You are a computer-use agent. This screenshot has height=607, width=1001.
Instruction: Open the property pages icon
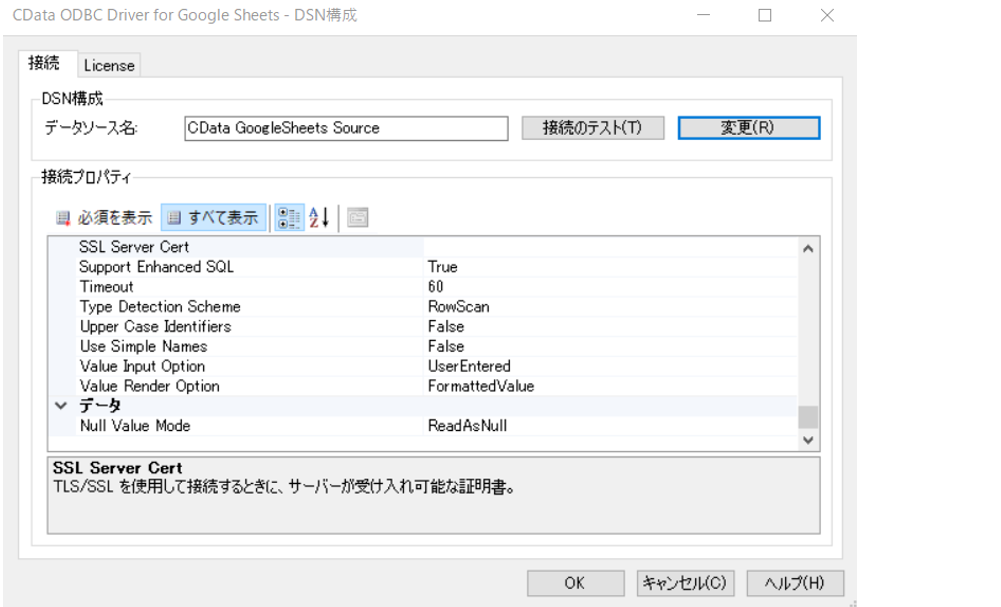point(358,218)
